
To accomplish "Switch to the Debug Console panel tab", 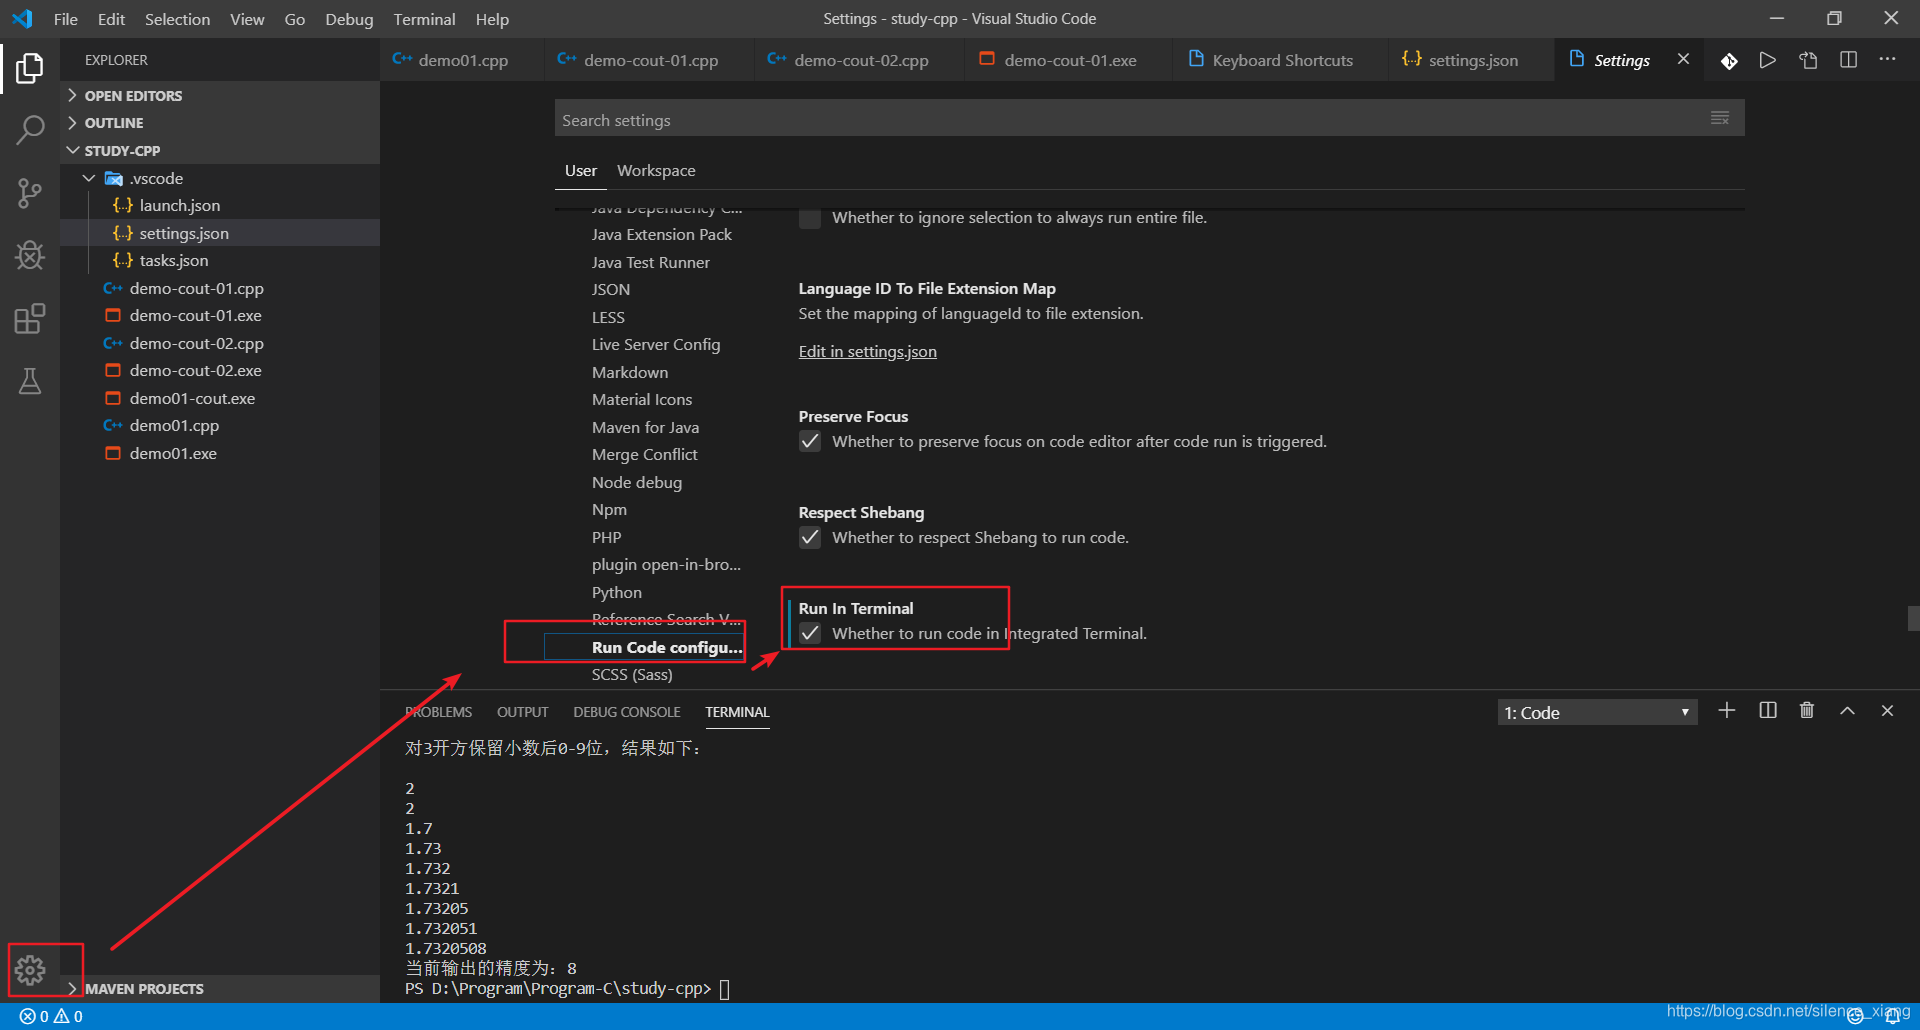I will pos(627,712).
